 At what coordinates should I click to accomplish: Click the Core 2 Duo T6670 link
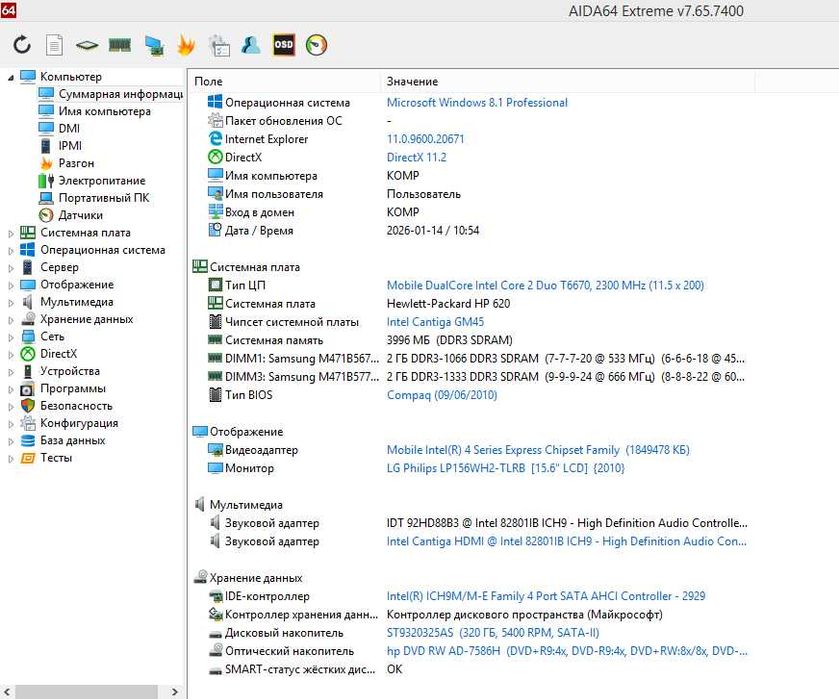click(545, 285)
